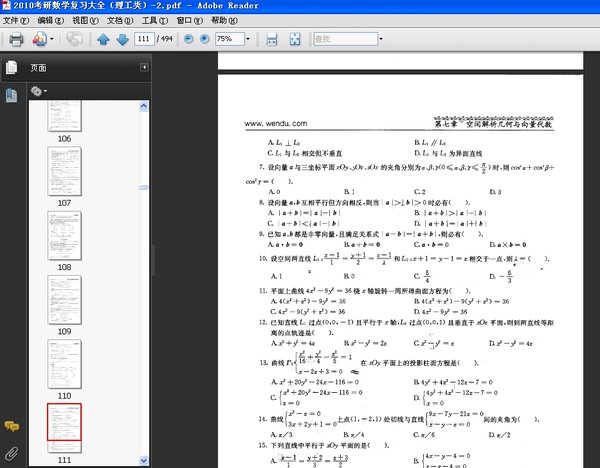
Task: Open the 文档 (Document) menu
Action: tap(120, 20)
